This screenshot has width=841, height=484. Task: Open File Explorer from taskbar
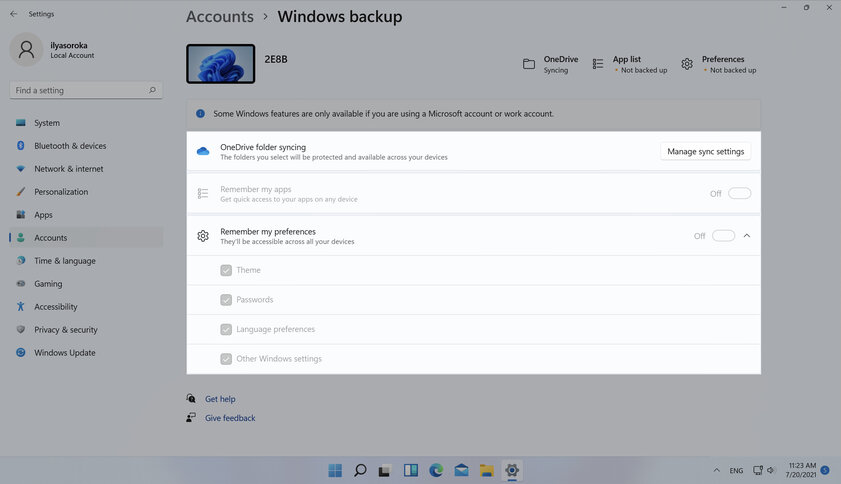pos(486,471)
